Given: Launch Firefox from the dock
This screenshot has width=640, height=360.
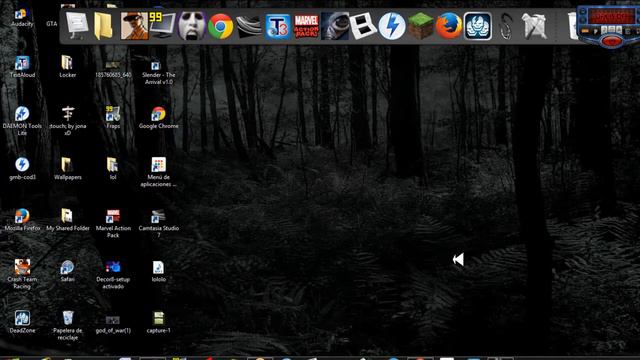Looking at the screenshot, I should coord(449,26).
